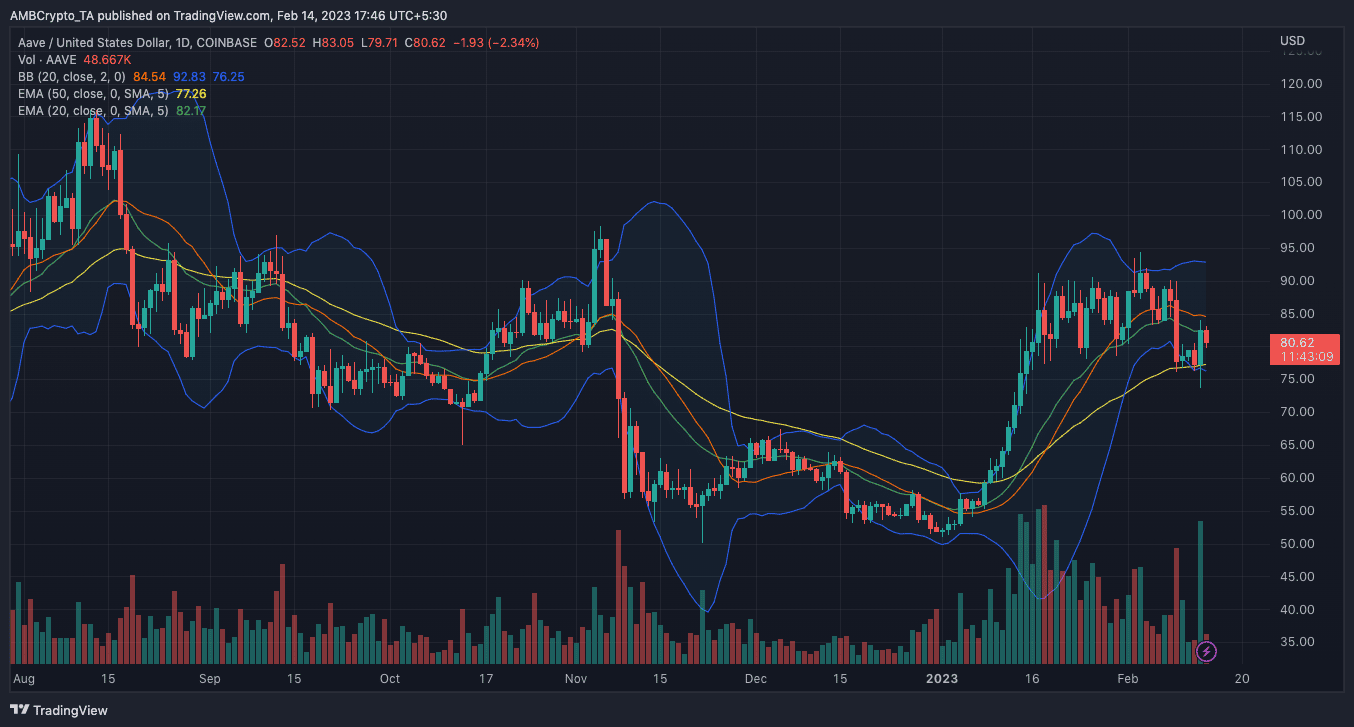The width and height of the screenshot is (1354, 727).
Task: Click the Sep date axis label
Action: tap(209, 679)
